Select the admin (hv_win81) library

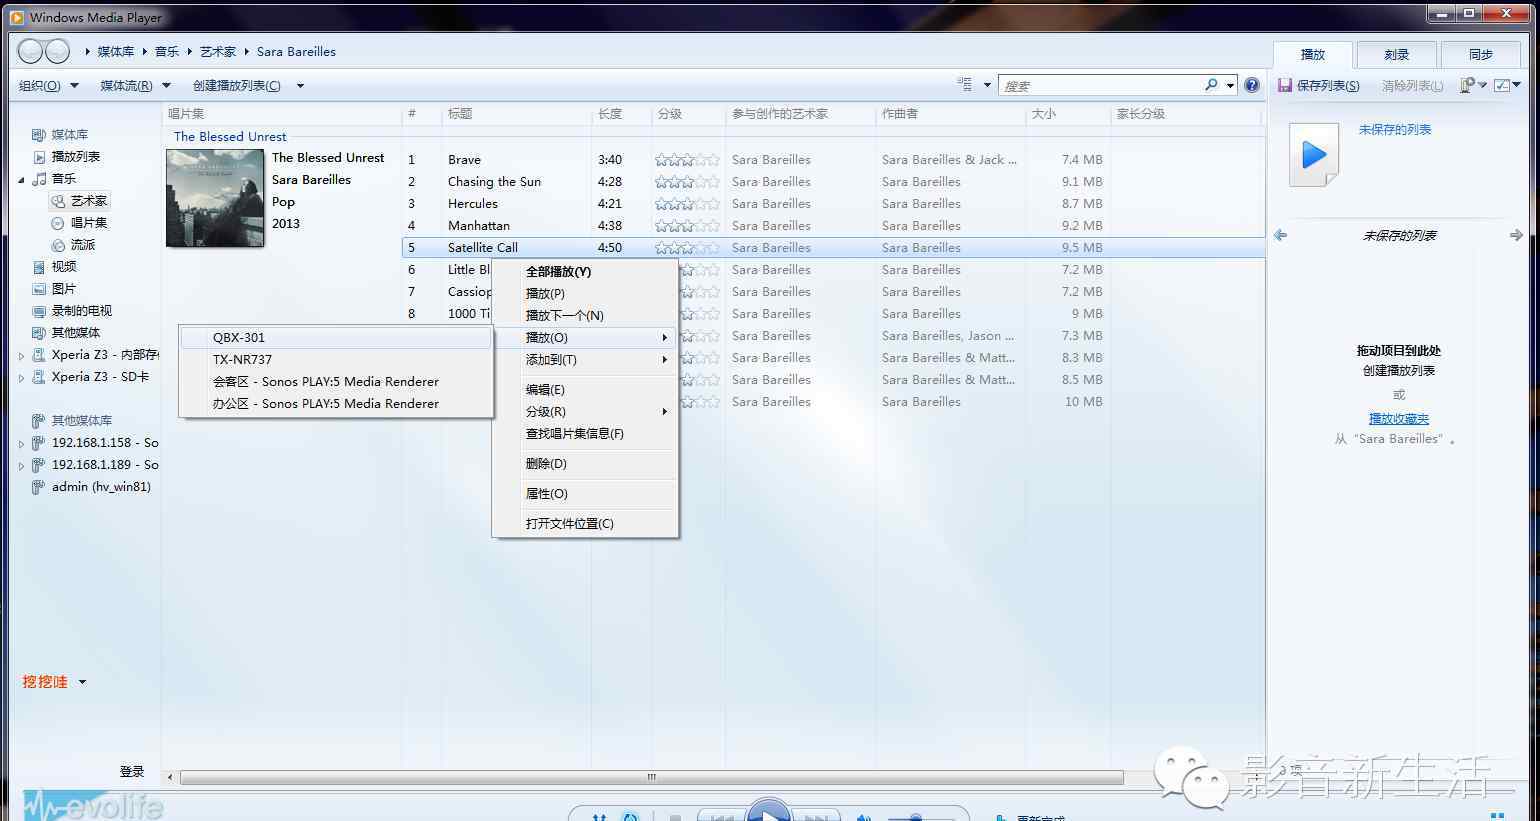91,486
